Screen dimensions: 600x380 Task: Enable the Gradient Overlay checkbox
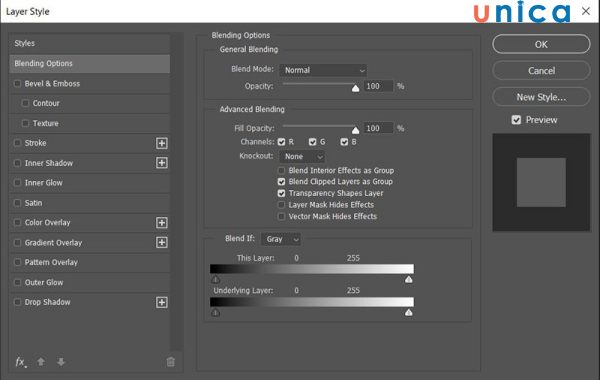(17, 243)
